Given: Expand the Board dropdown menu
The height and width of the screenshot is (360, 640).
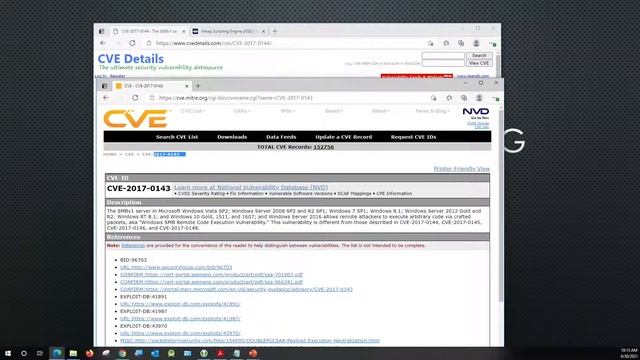Looking at the screenshot, I should click(334, 111).
